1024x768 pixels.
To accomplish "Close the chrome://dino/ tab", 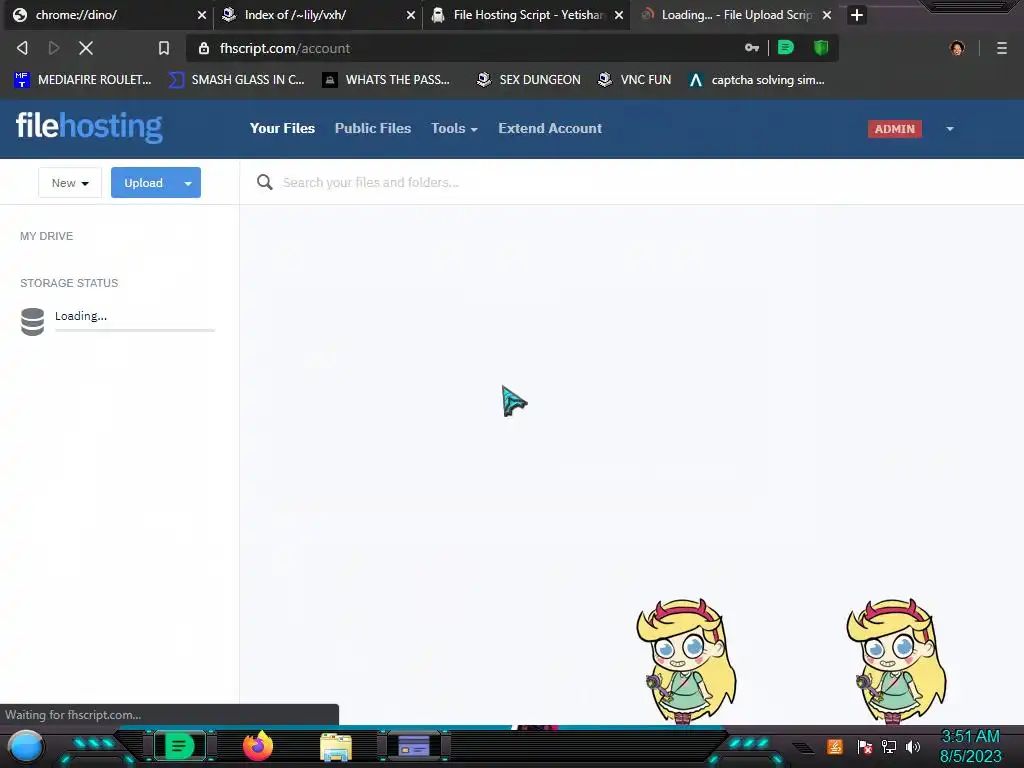I will pos(202,14).
